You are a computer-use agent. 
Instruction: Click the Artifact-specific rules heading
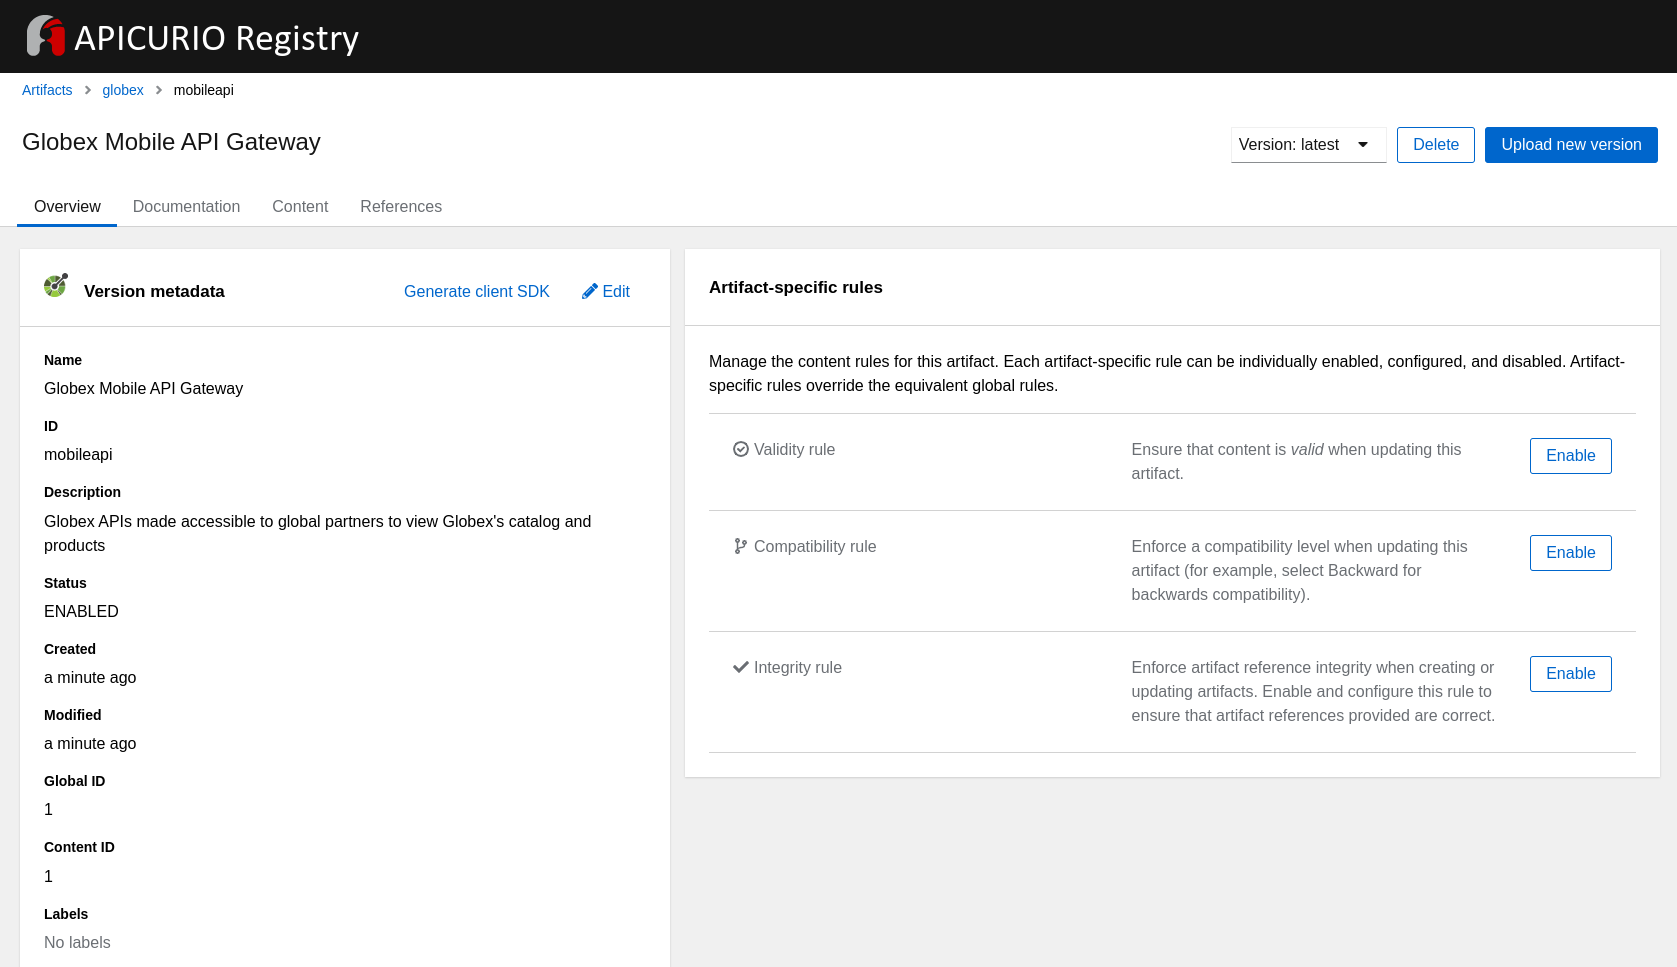[x=796, y=287]
